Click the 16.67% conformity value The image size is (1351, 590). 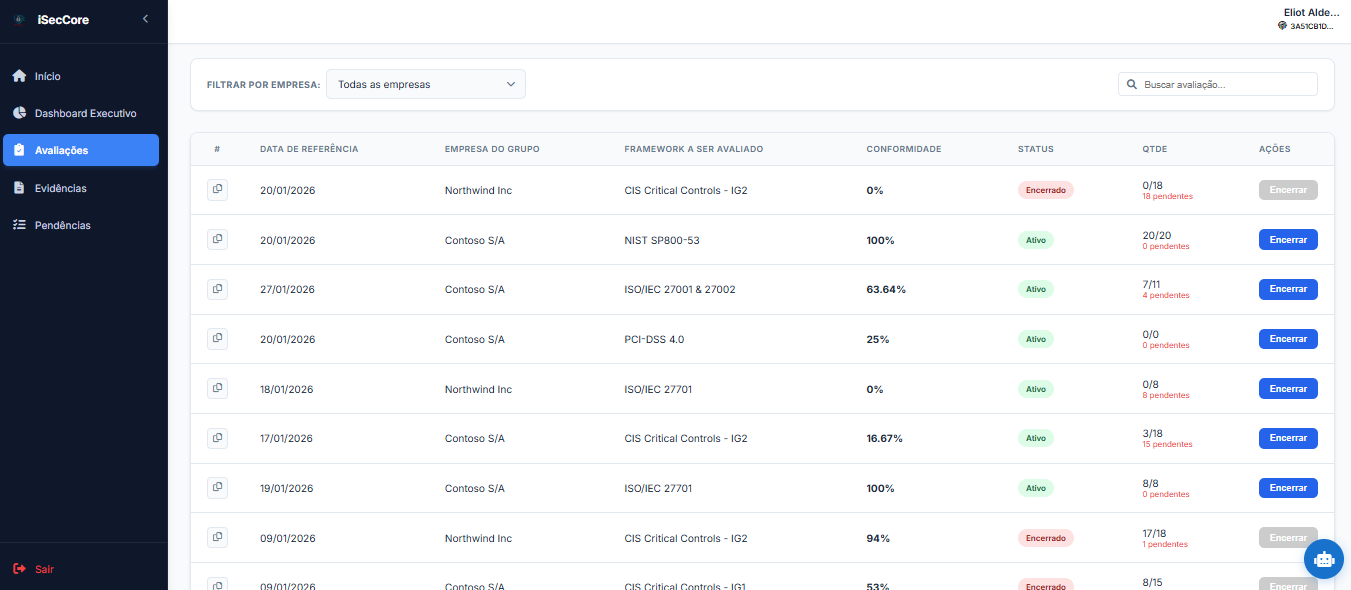coord(885,438)
